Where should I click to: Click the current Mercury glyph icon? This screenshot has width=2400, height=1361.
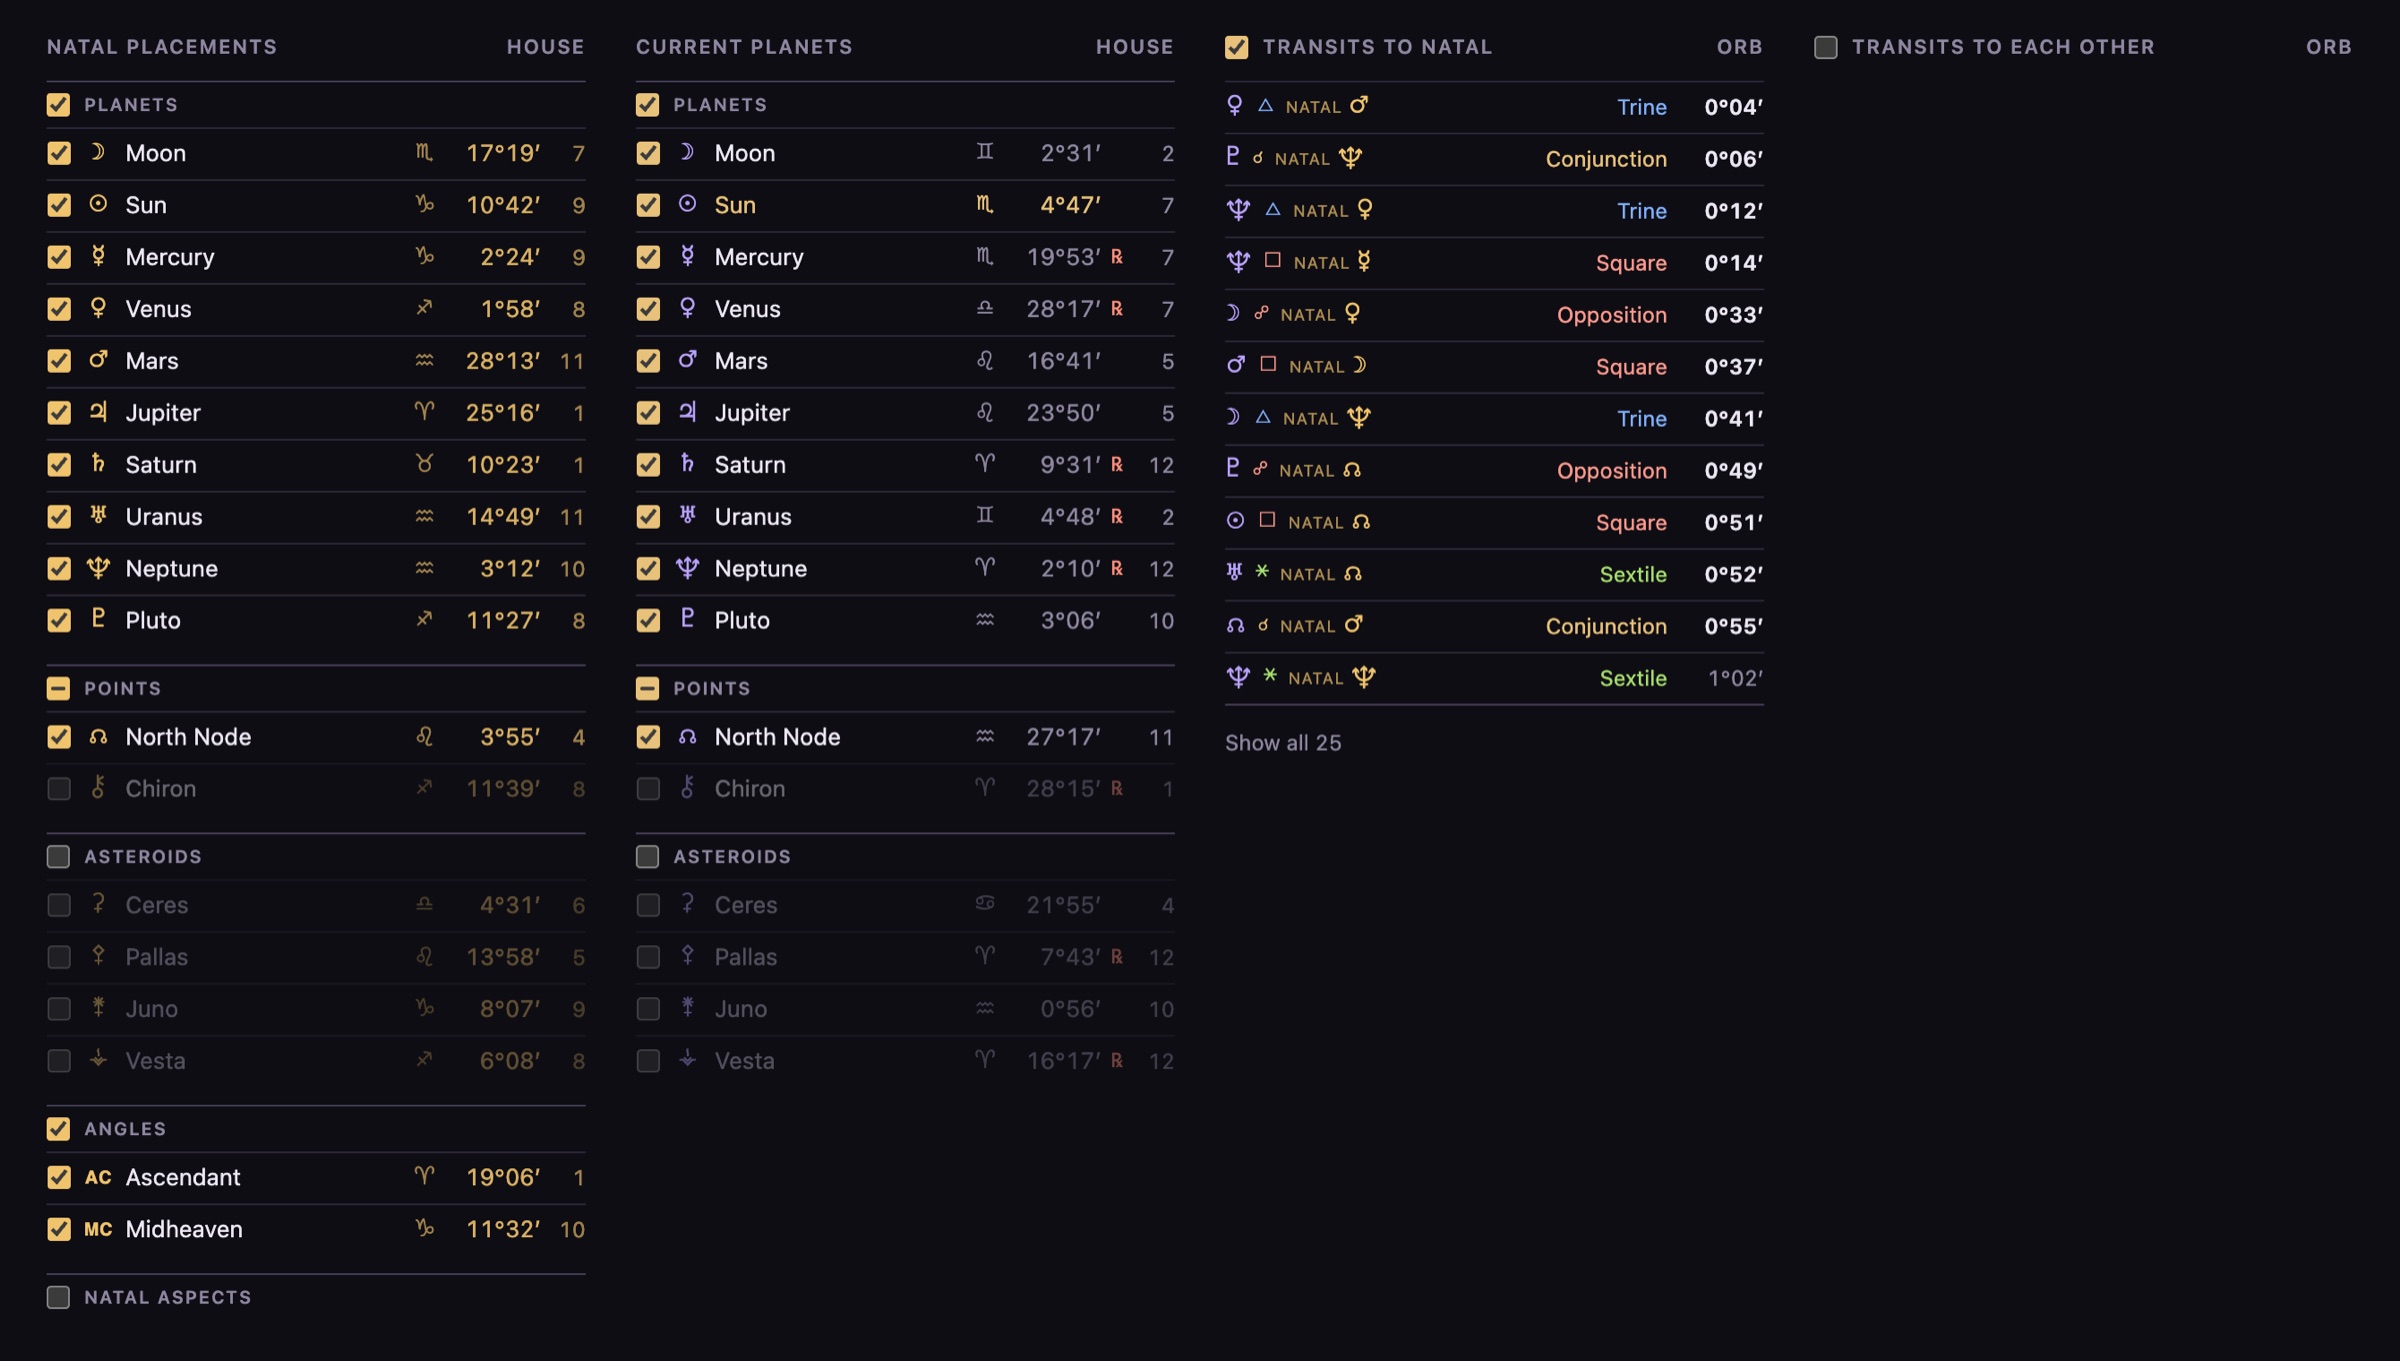pyautogui.click(x=687, y=256)
